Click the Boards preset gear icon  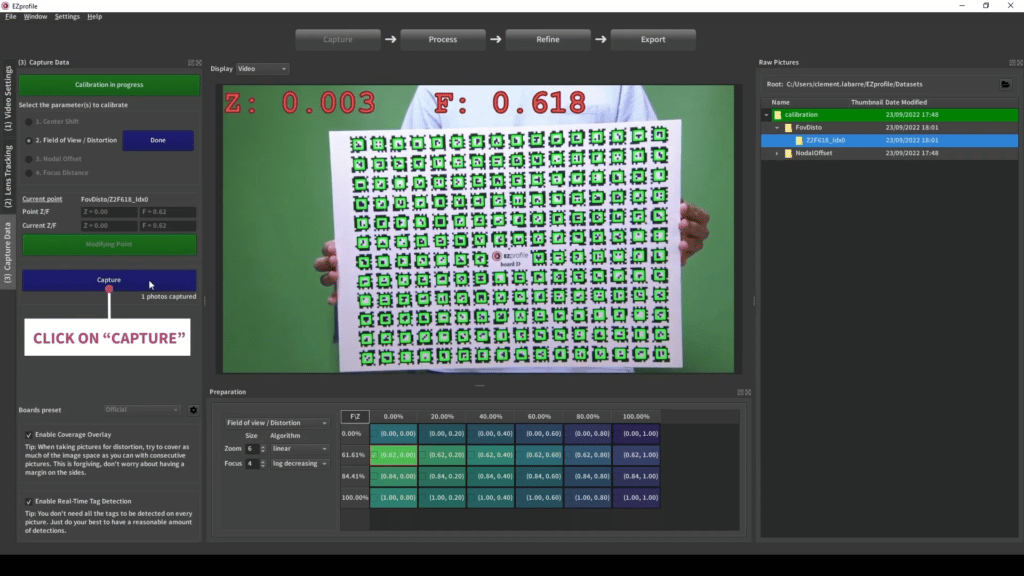pyautogui.click(x=193, y=410)
